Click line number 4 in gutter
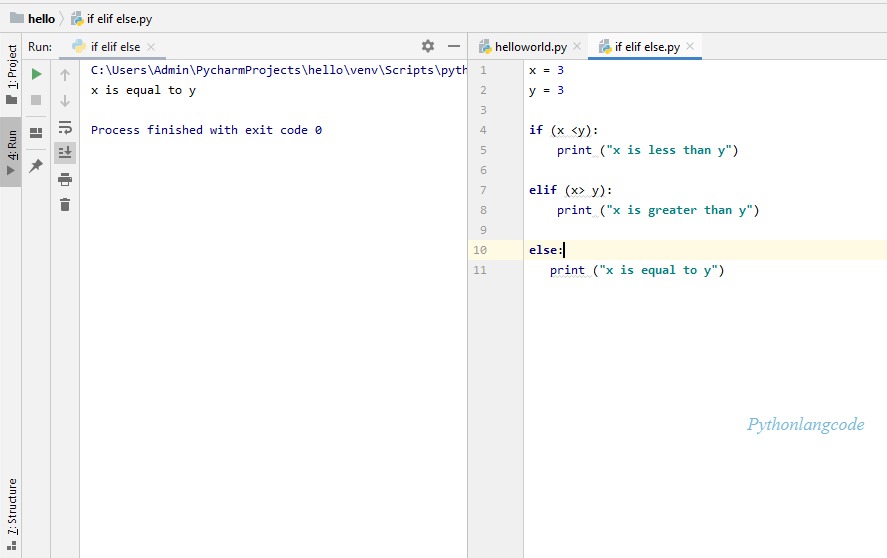 pos(483,130)
